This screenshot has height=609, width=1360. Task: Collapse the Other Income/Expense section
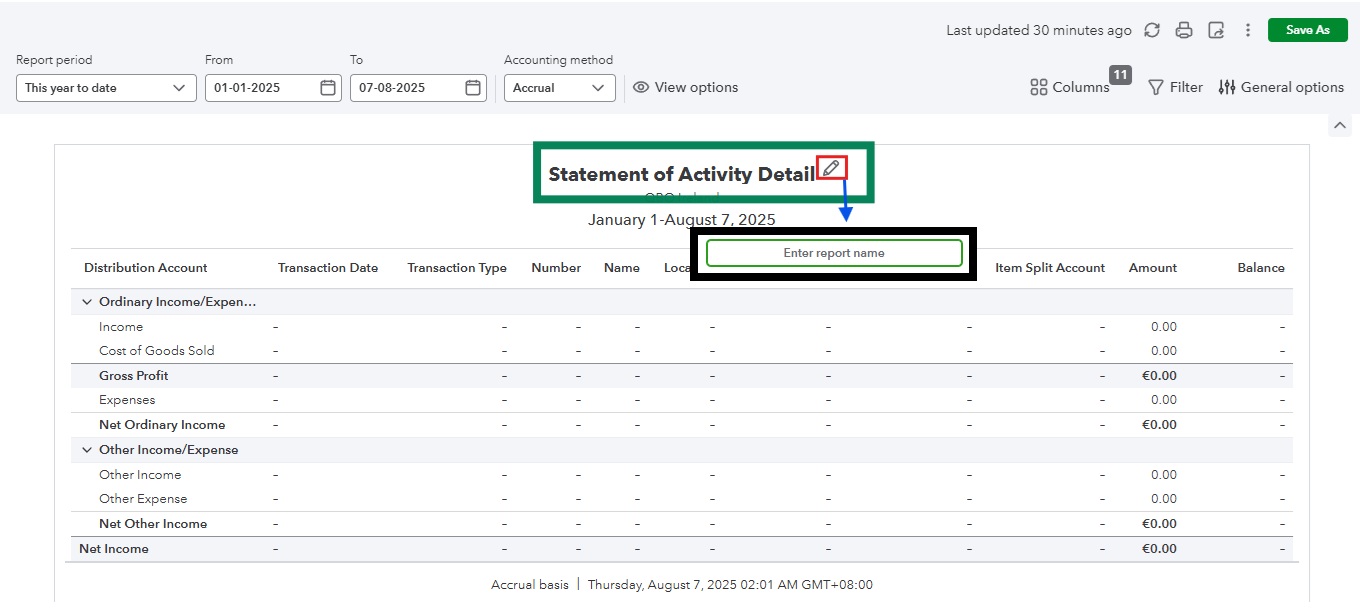tap(87, 450)
